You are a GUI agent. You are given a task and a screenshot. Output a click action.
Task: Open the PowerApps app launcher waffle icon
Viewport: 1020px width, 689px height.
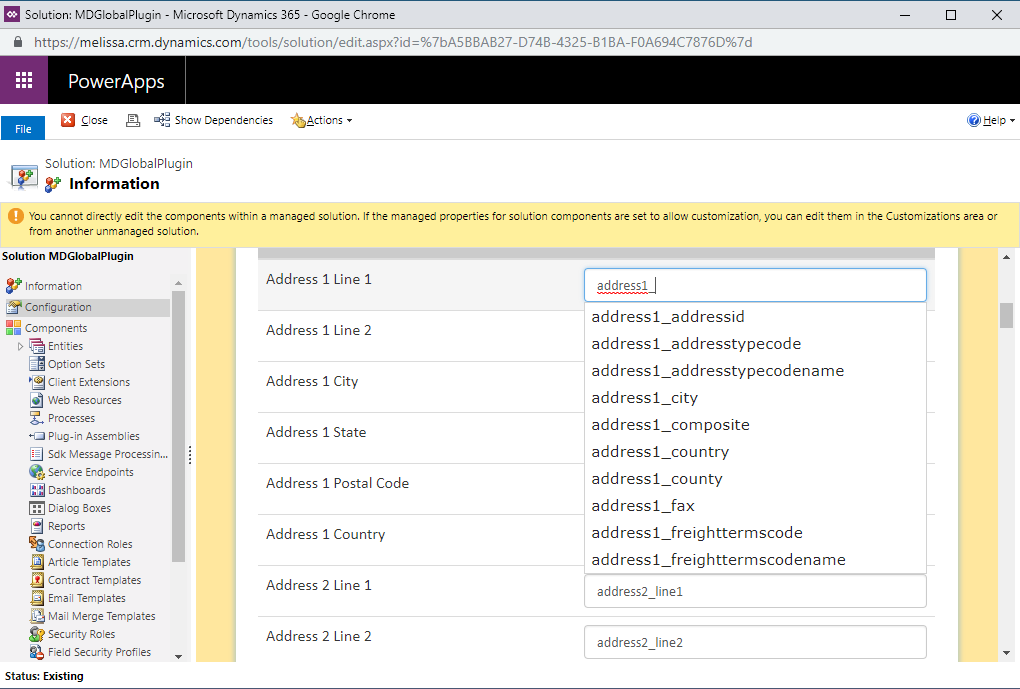tap(24, 80)
